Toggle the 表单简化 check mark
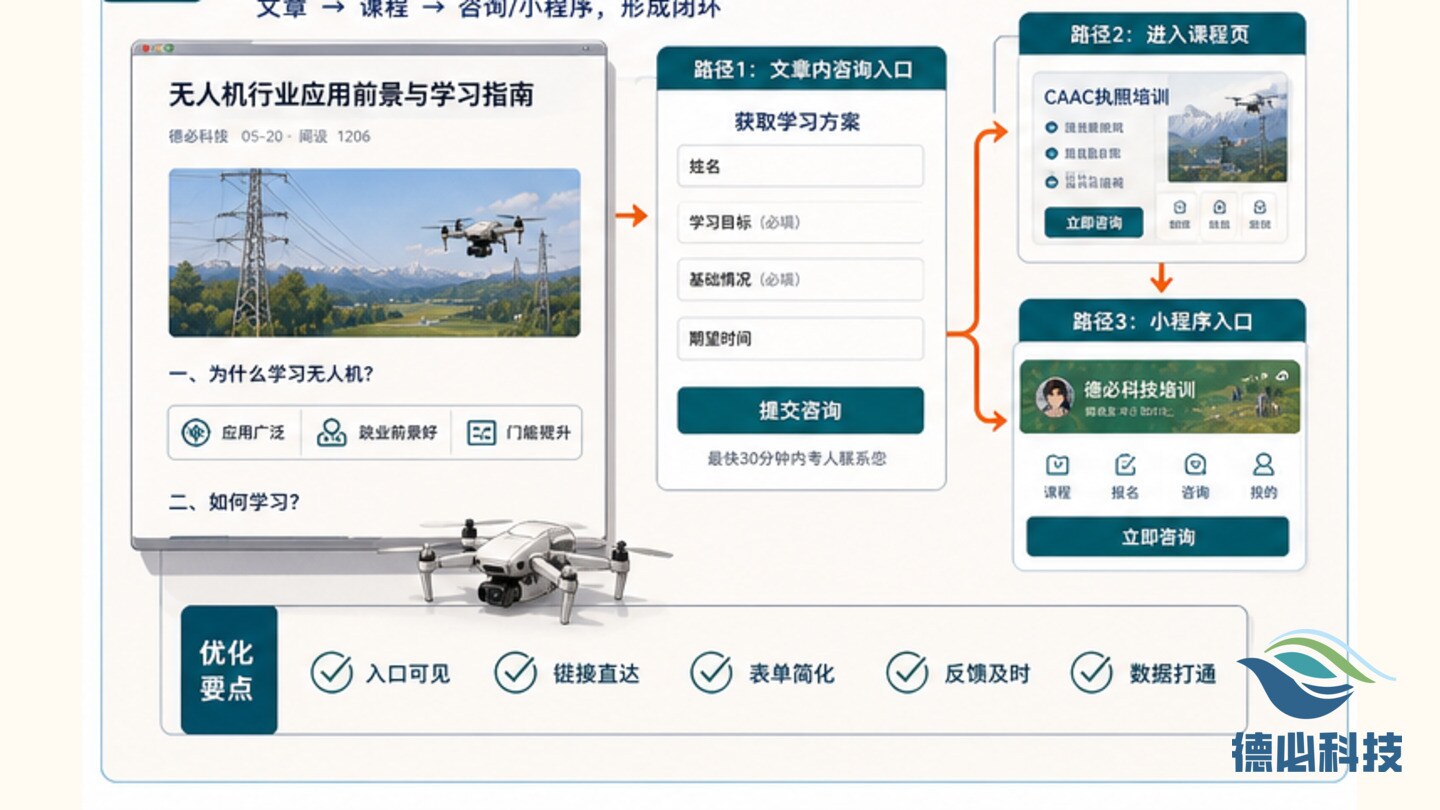Screen dimensions: 1440x810 (x=711, y=673)
